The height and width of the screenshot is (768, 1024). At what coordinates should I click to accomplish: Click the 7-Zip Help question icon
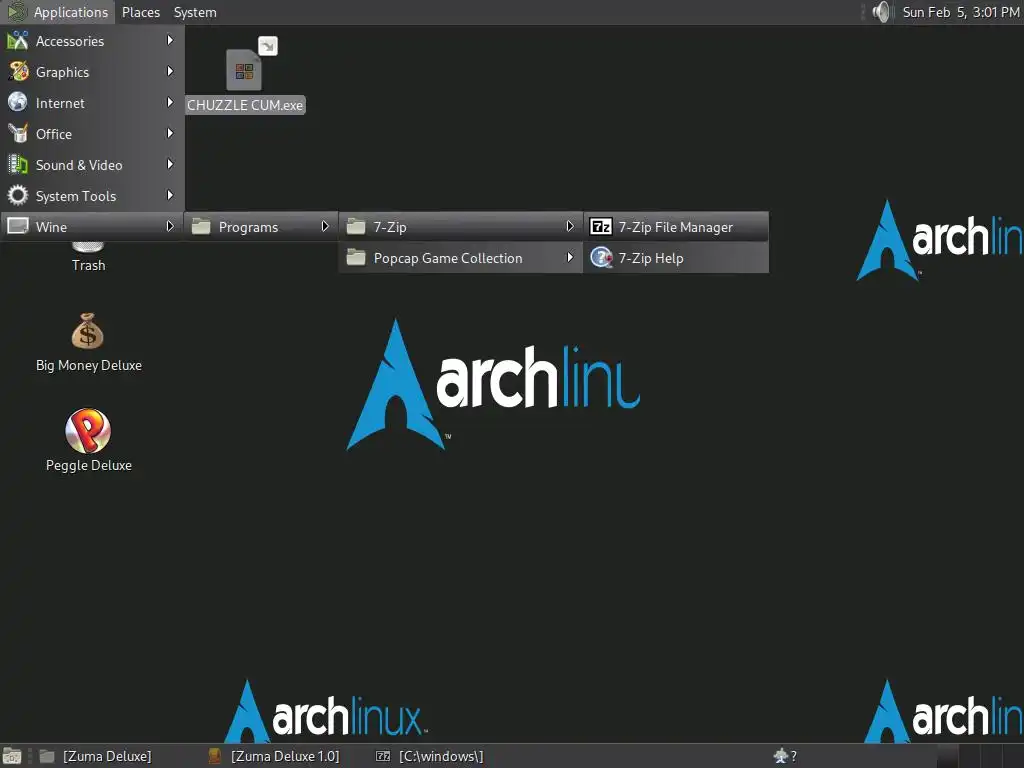[x=601, y=257]
